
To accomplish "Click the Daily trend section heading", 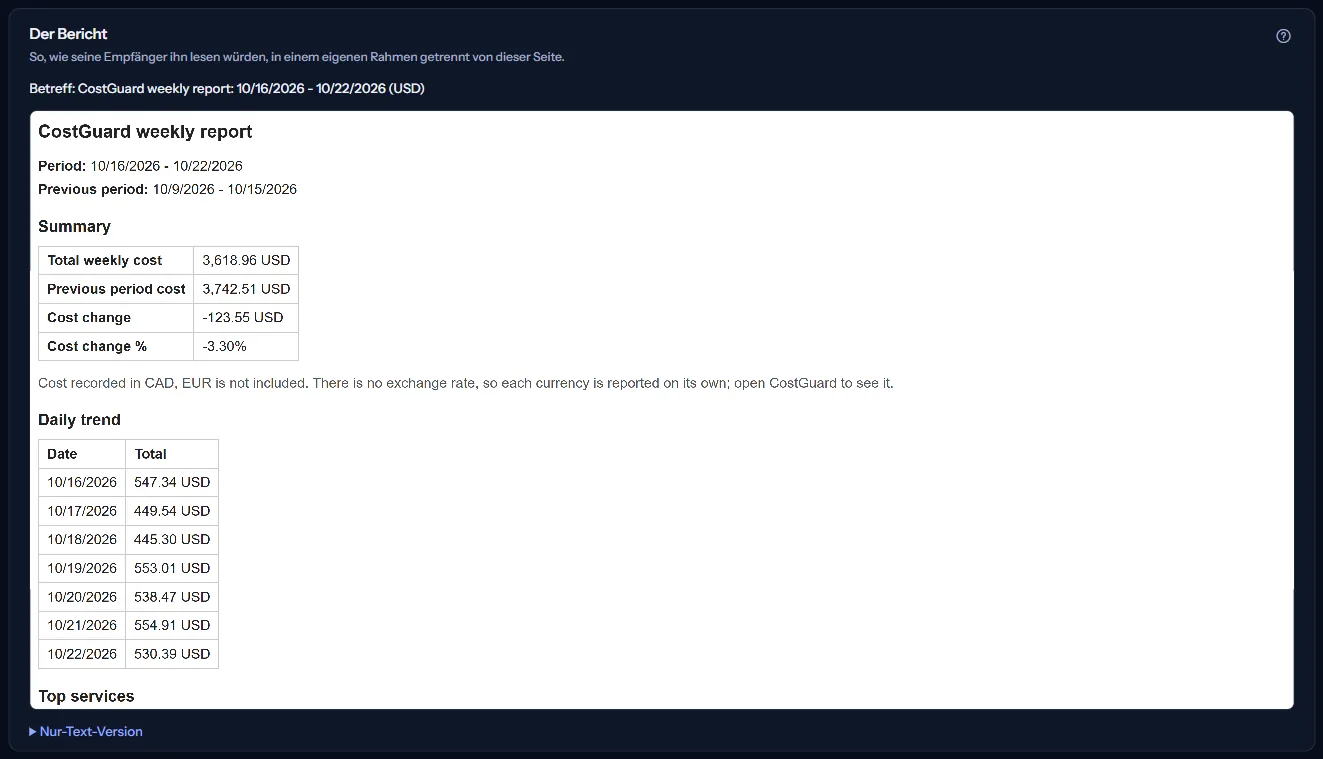I will (79, 420).
